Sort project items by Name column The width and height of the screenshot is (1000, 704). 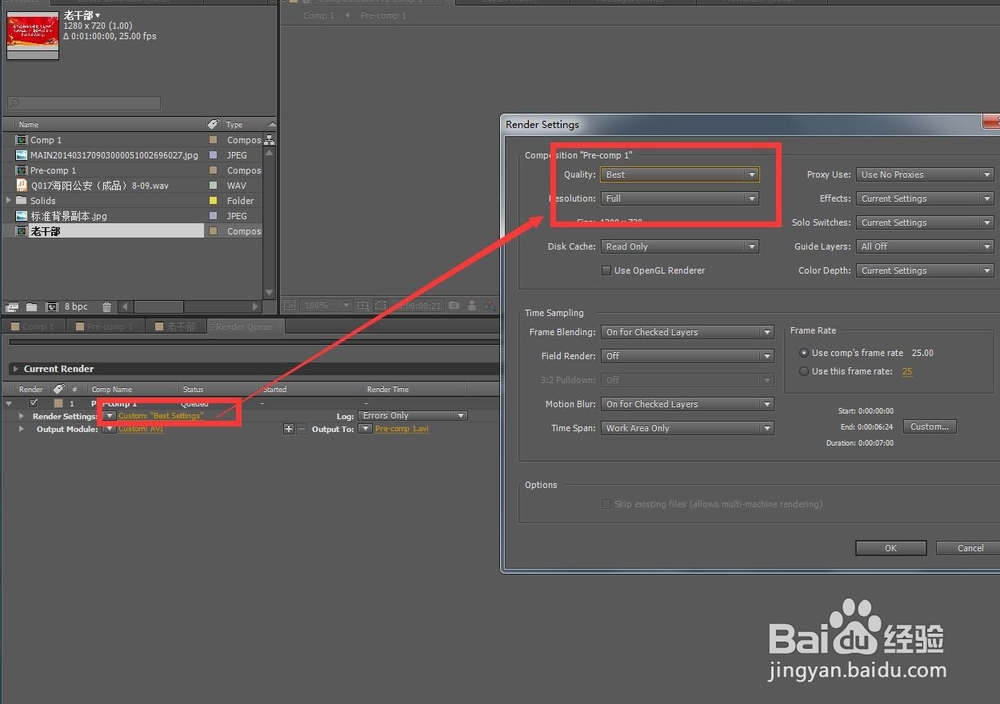(x=29, y=124)
